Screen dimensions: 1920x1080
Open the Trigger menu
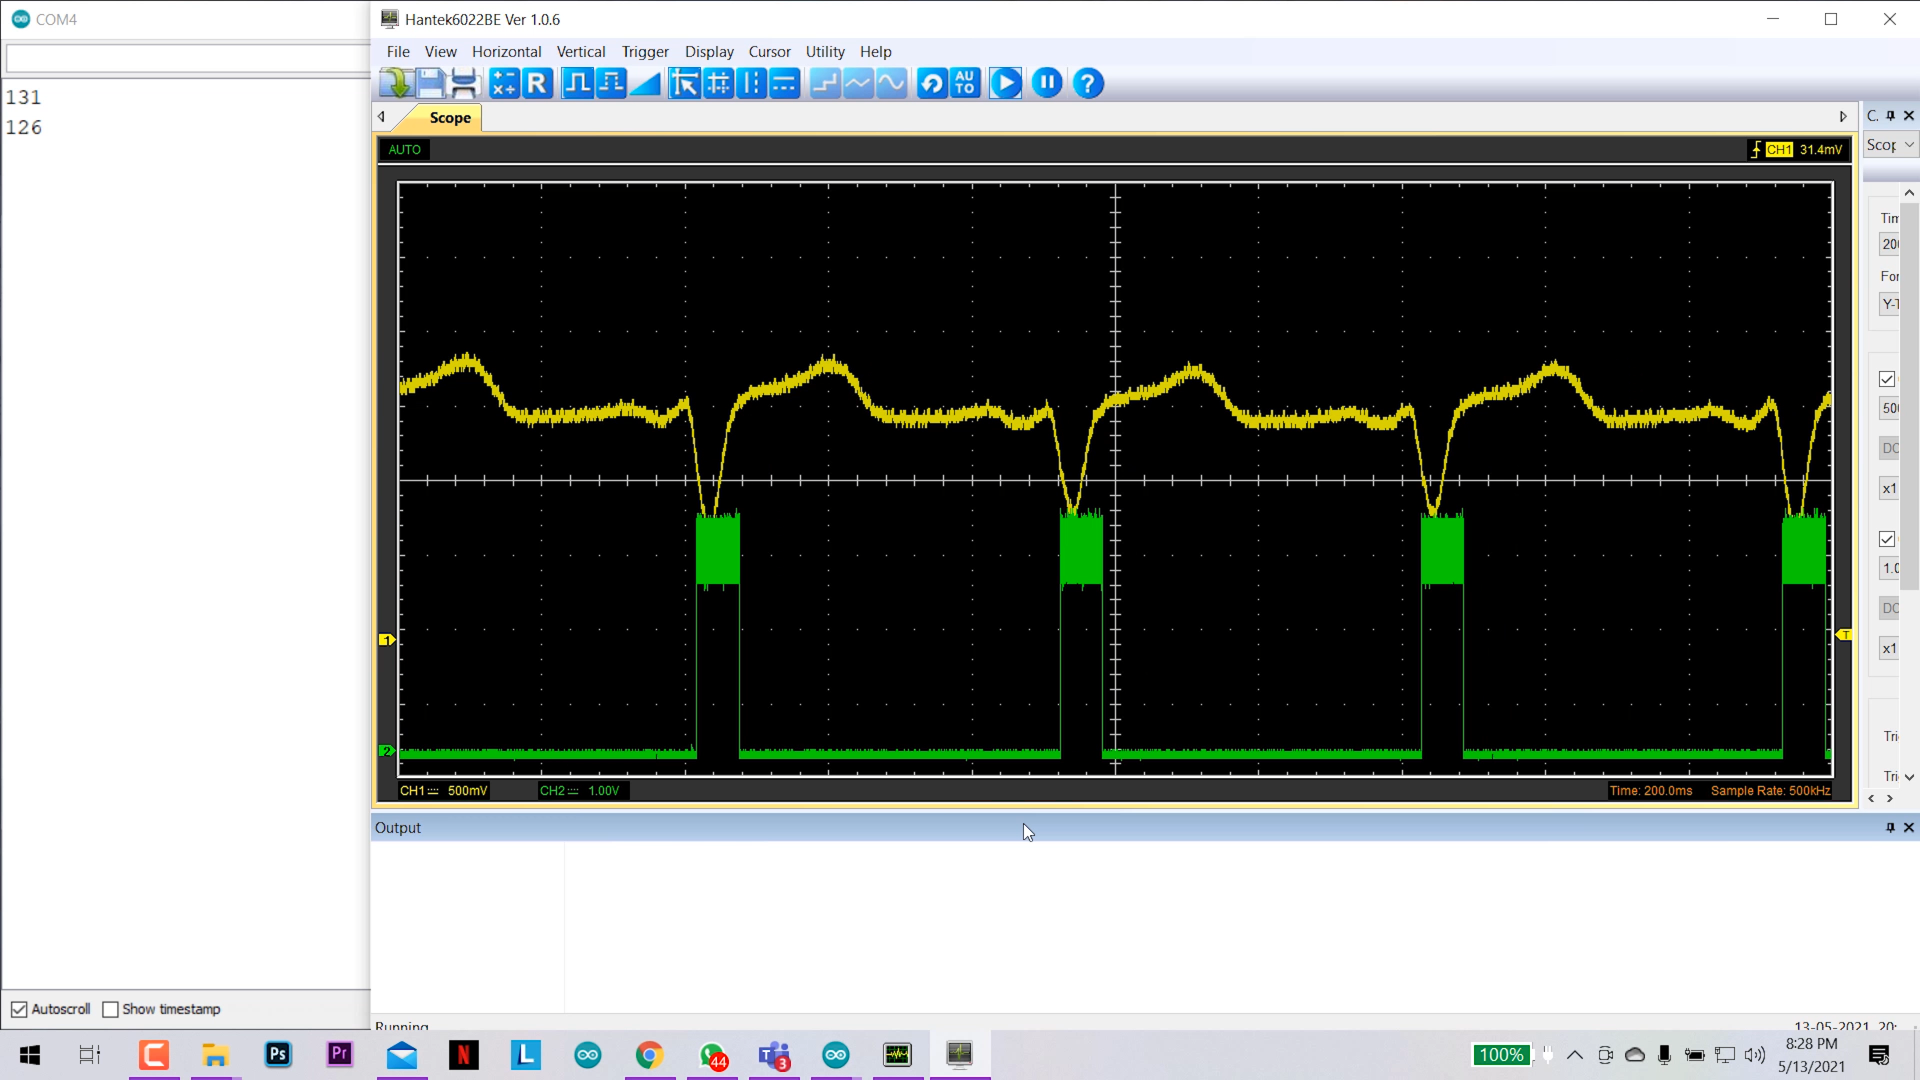click(645, 51)
